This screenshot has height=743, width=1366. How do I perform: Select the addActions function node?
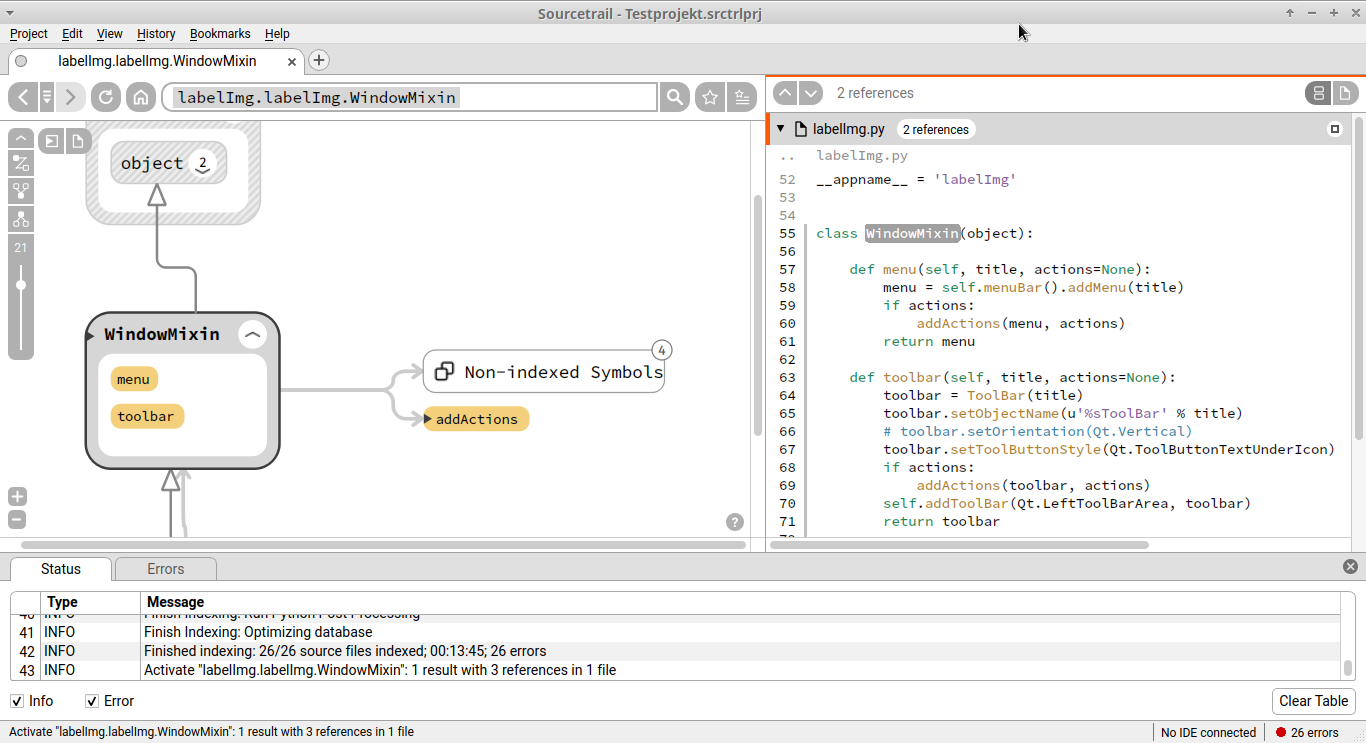click(476, 419)
